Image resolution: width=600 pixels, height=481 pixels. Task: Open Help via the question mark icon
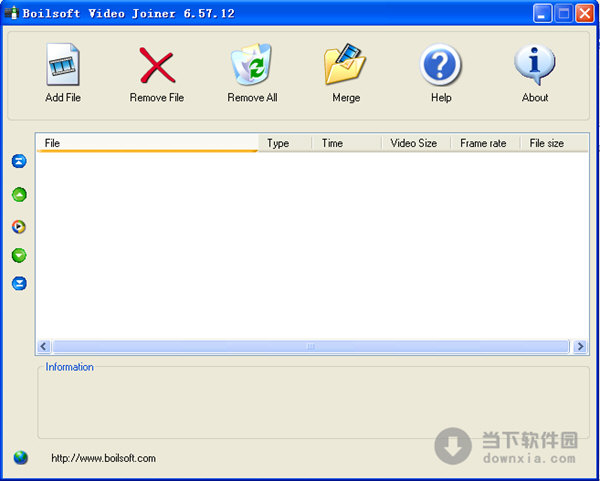pos(440,64)
